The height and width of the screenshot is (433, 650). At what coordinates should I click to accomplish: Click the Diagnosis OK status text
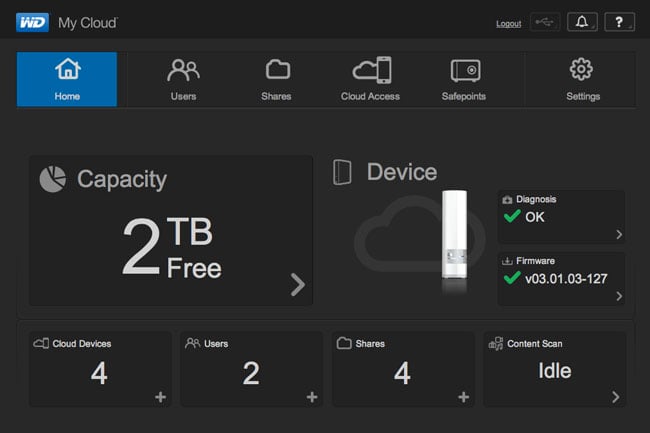tap(535, 217)
